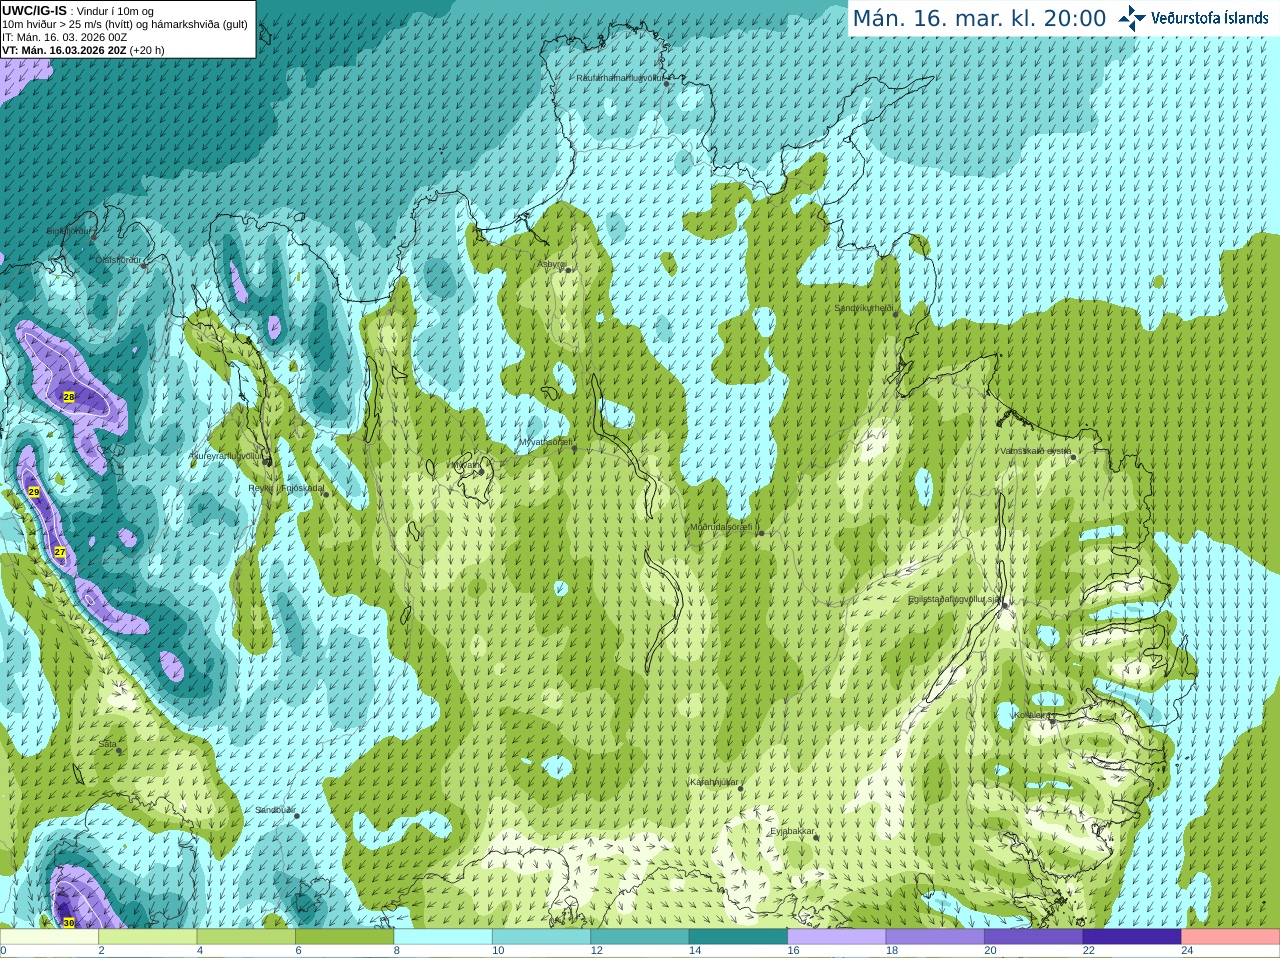The image size is (1280, 958).
Task: Click the Vatnsskarð eystra label
Action: (x=1036, y=451)
